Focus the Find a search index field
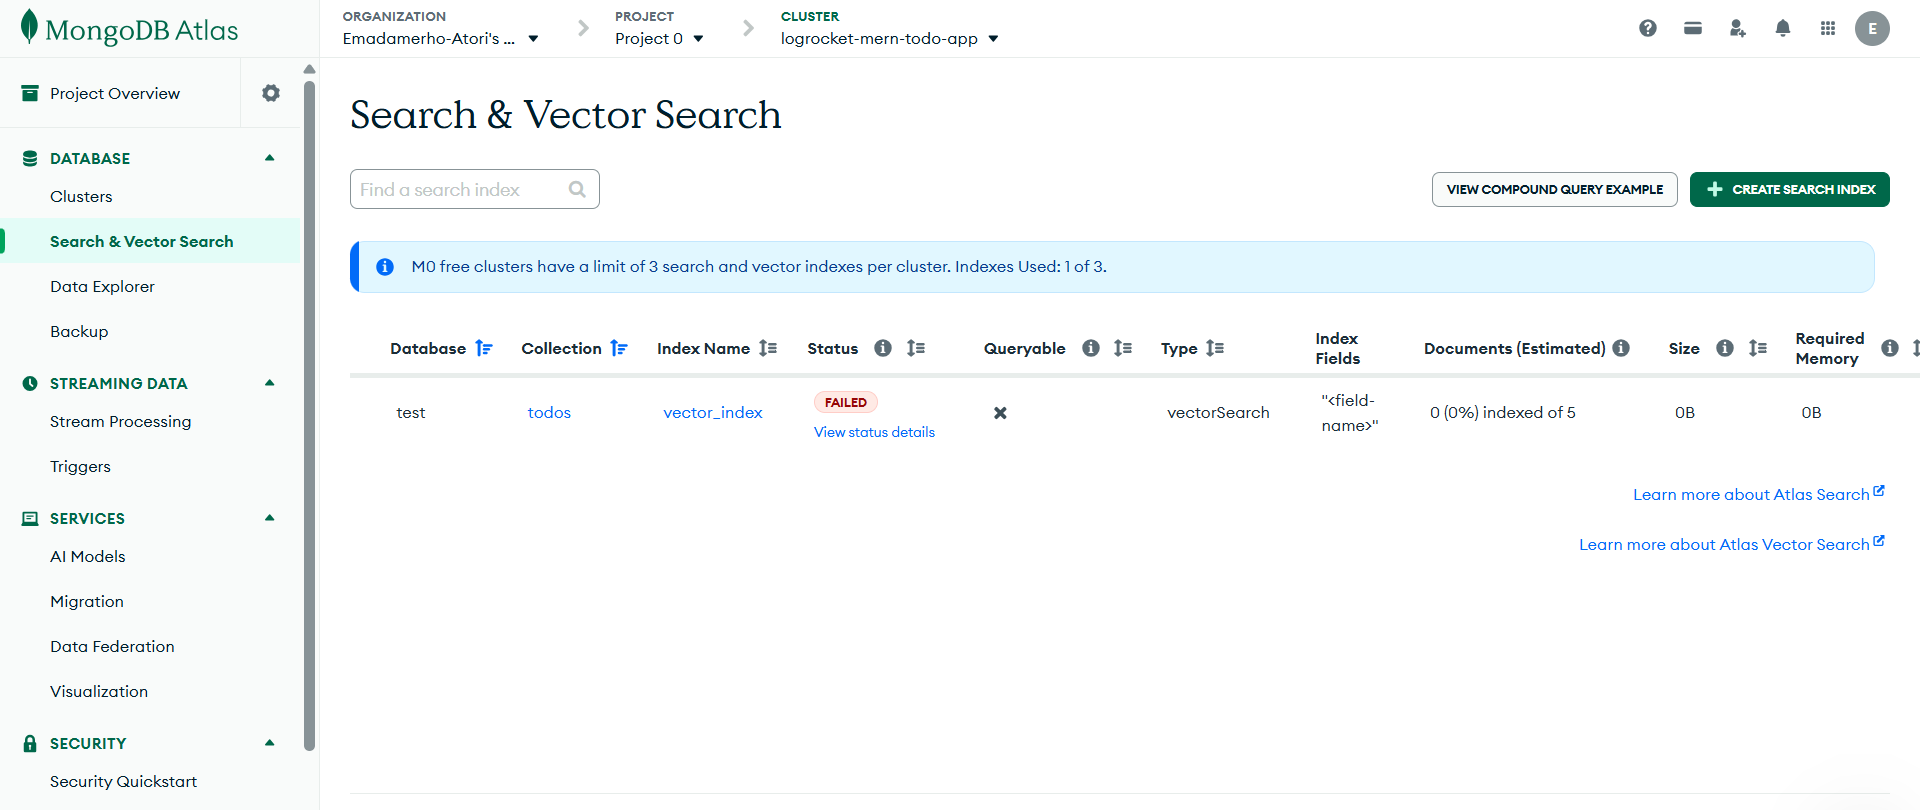Image resolution: width=1920 pixels, height=810 pixels. [475, 189]
